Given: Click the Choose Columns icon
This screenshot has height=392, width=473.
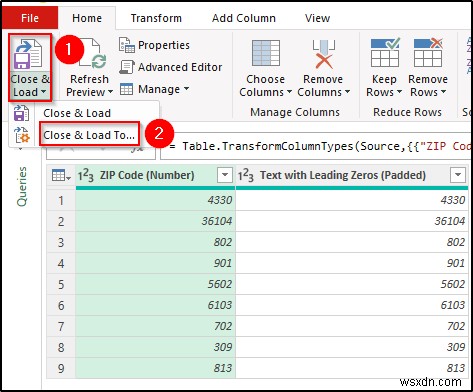Looking at the screenshot, I should coord(266,53).
